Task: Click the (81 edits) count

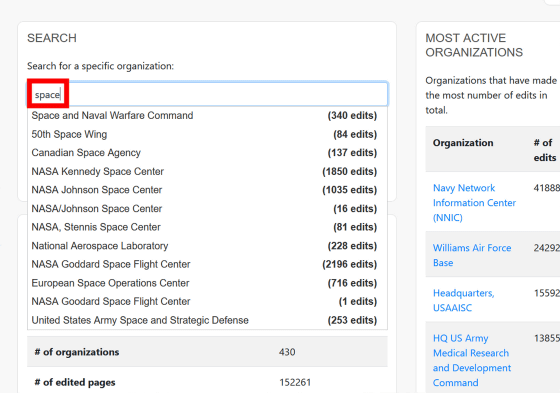Action: point(355,227)
